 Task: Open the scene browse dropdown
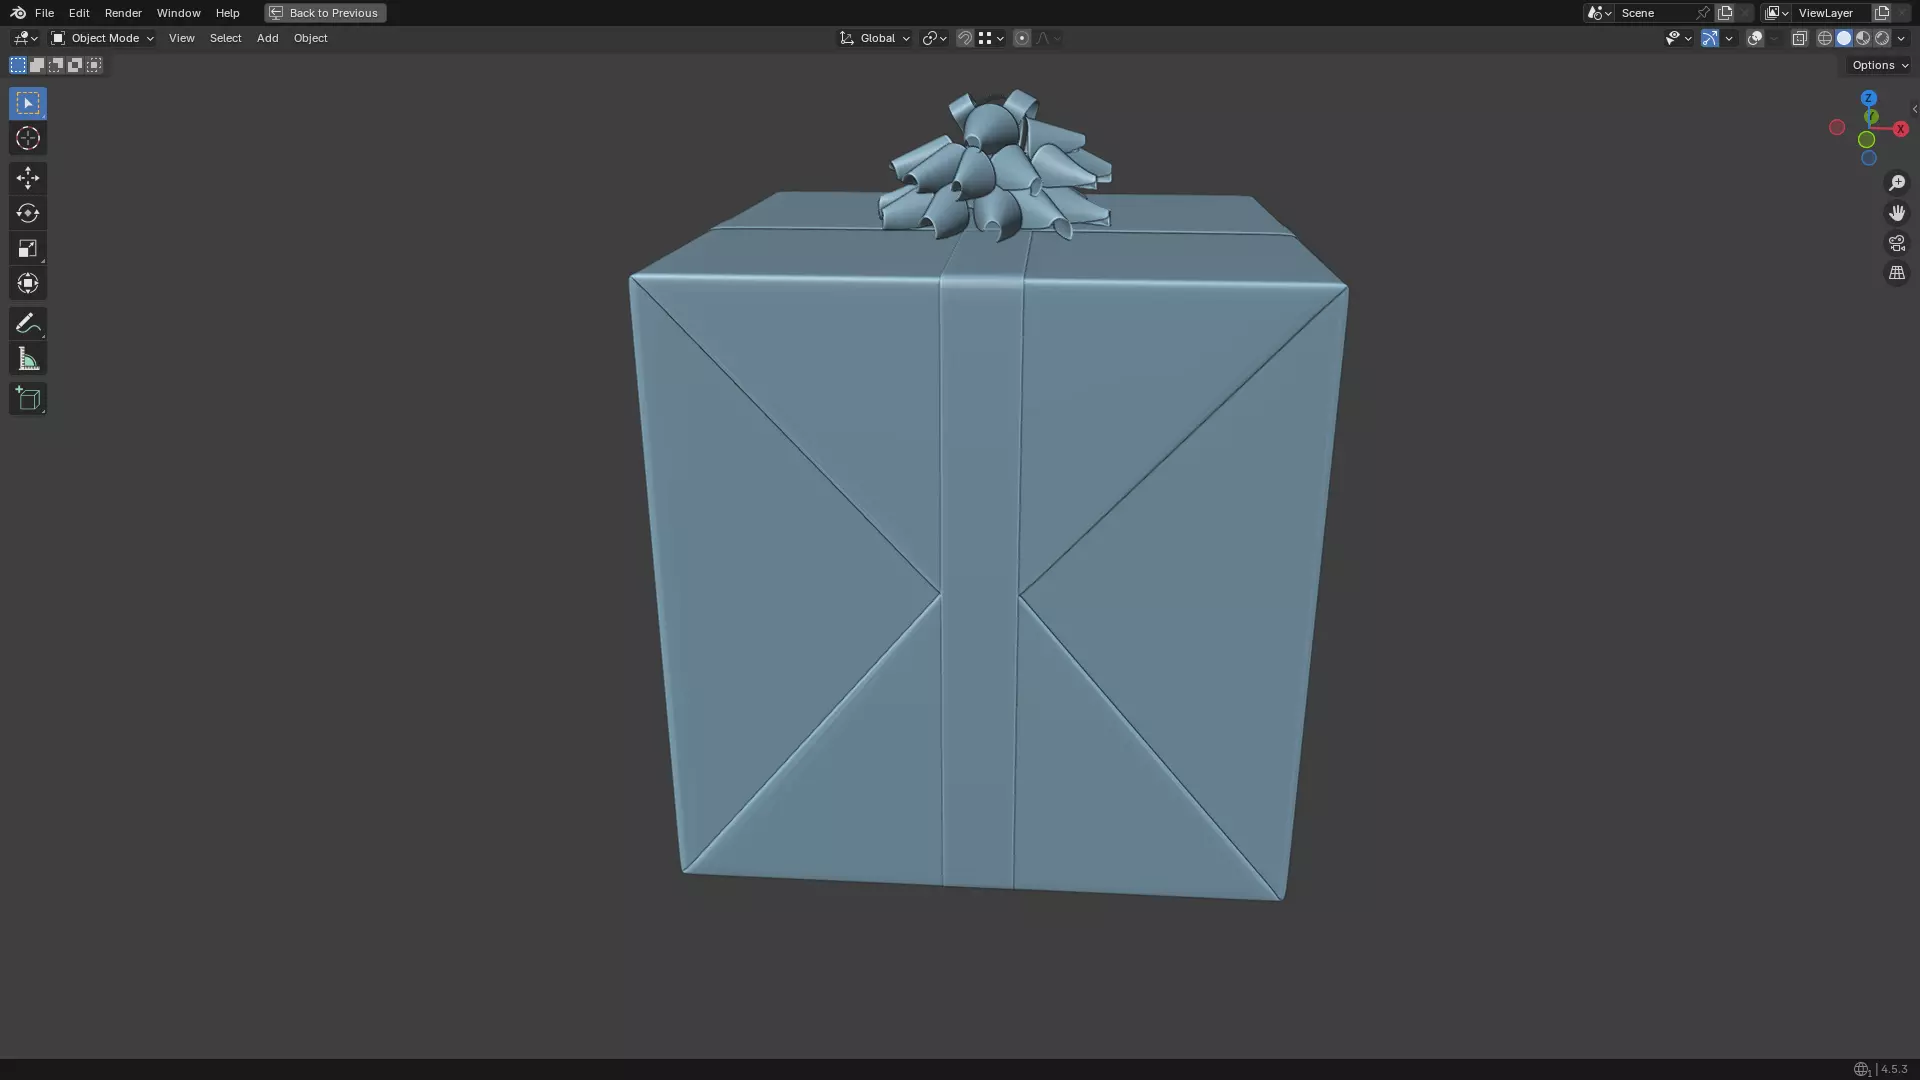coord(1598,13)
